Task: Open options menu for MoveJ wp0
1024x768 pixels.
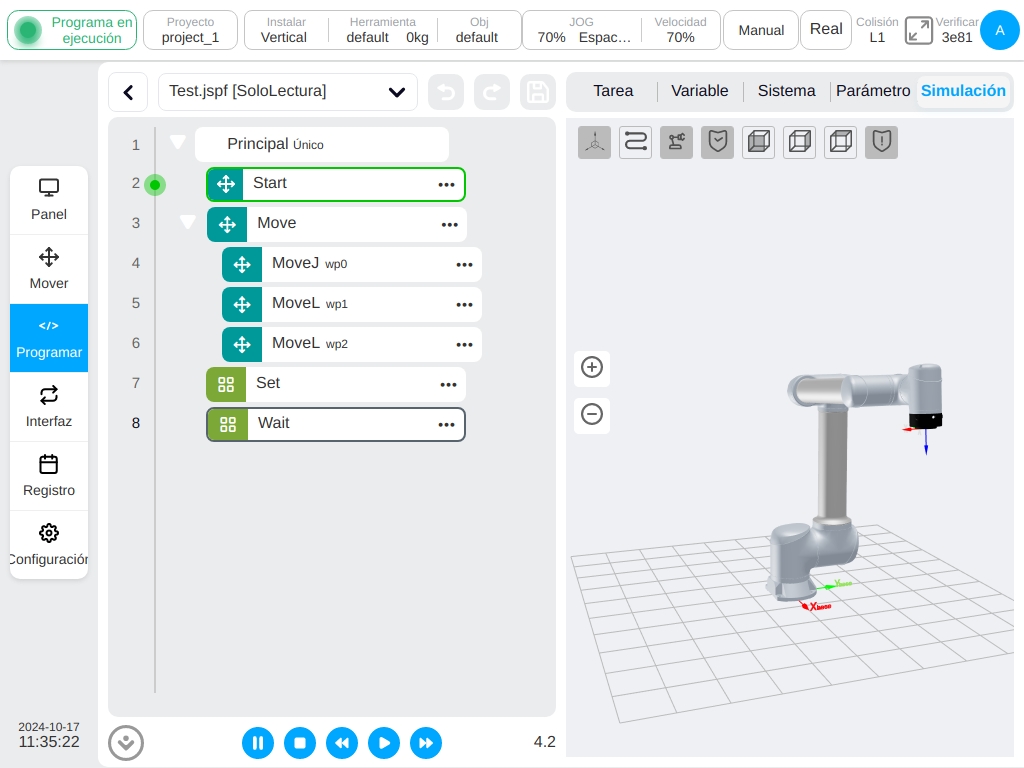Action: 464,264
